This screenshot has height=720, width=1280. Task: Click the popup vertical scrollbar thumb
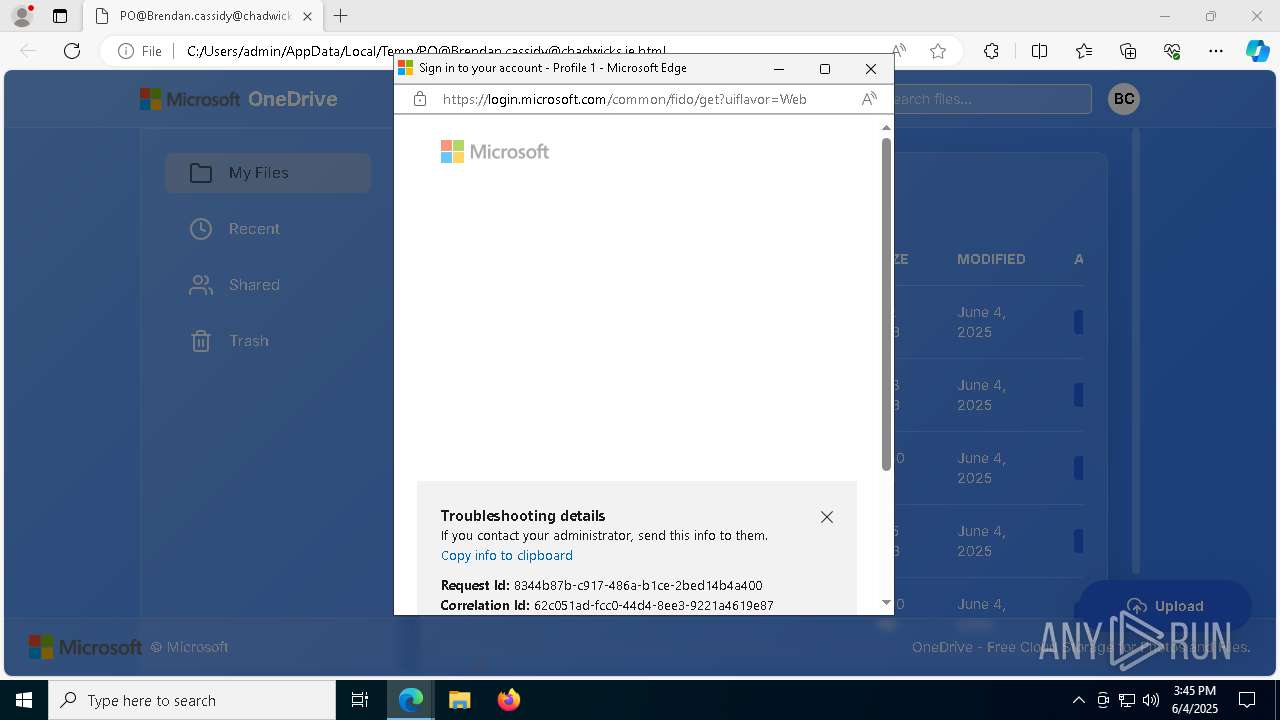click(x=886, y=304)
